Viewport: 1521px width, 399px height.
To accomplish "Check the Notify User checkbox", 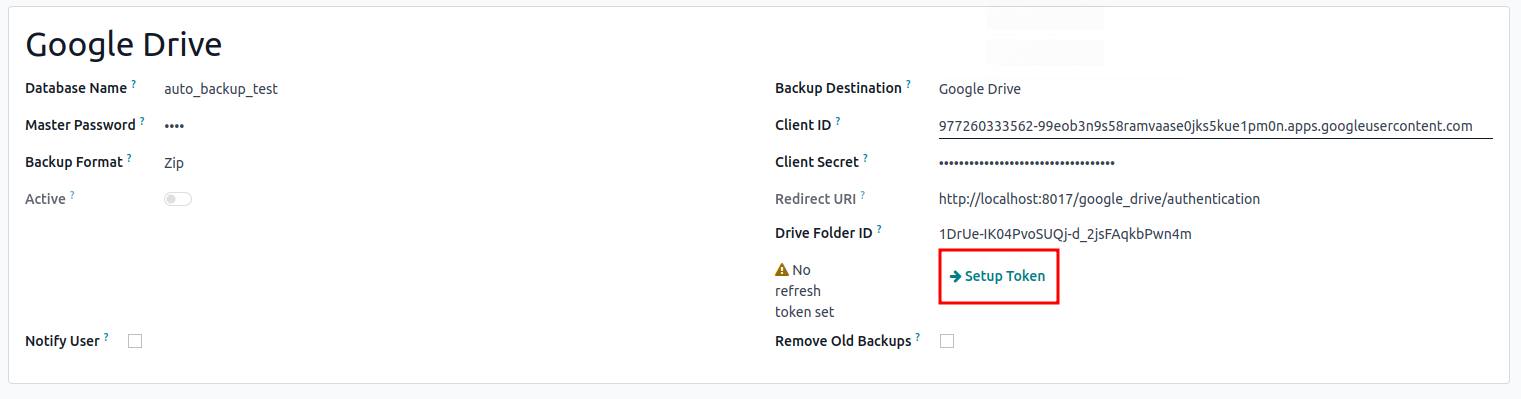I will [135, 341].
